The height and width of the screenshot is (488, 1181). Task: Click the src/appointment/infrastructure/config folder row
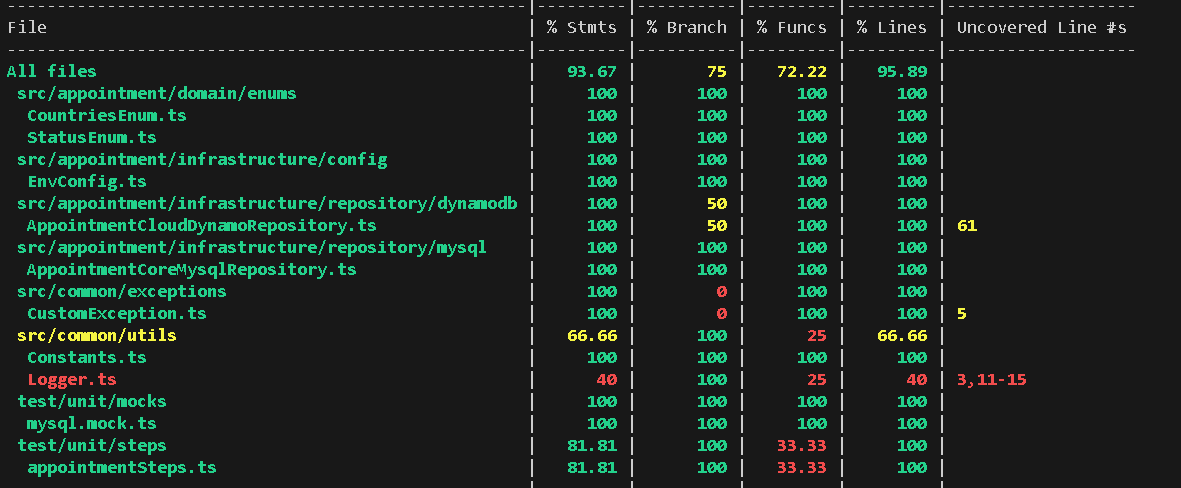click(x=202, y=160)
